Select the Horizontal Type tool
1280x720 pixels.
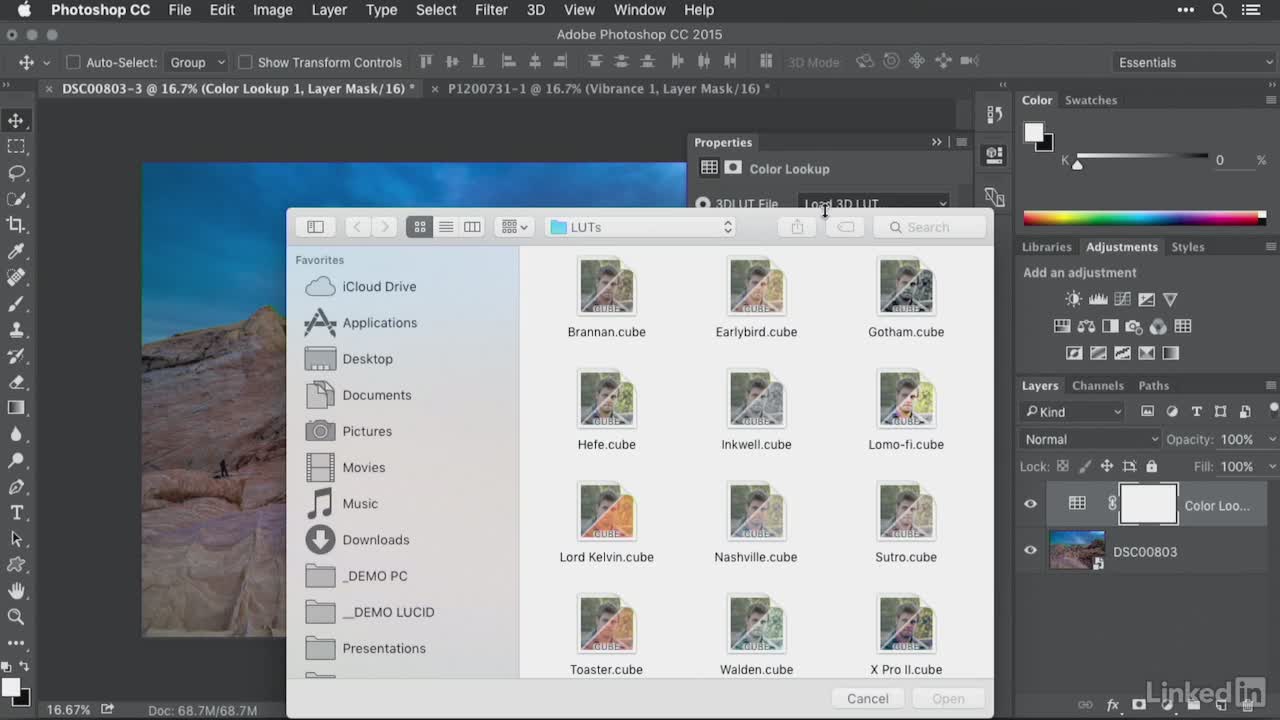point(16,513)
